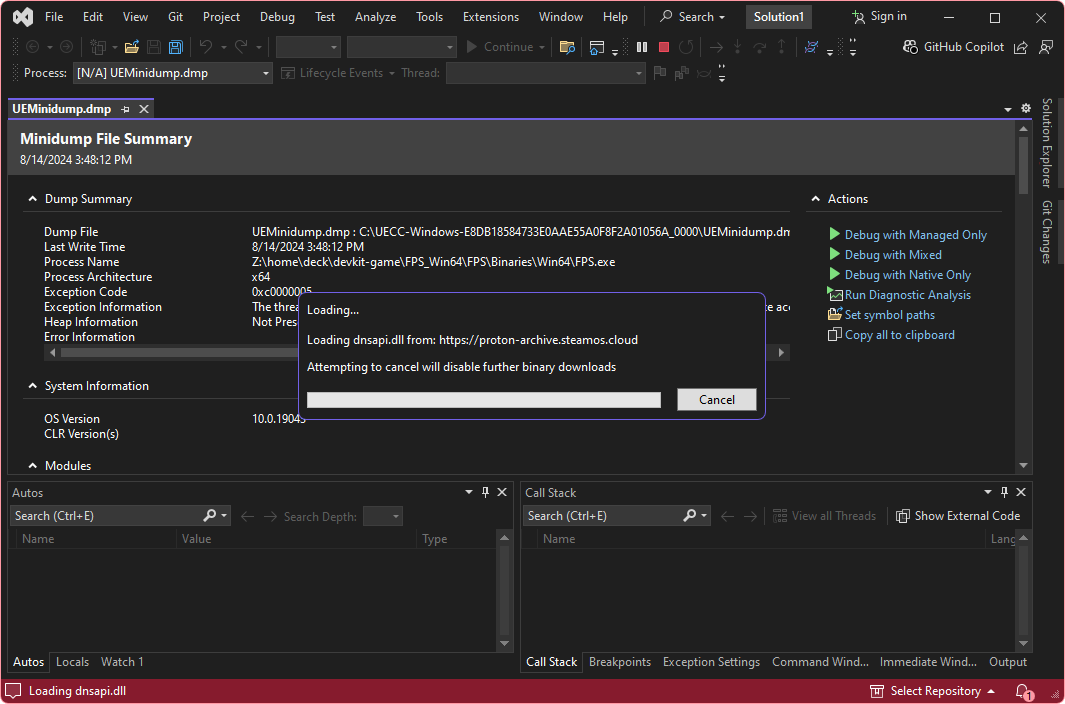Viewport: 1065px width, 704px height.
Task: Switch to the Breakpoints tab
Action: click(620, 662)
